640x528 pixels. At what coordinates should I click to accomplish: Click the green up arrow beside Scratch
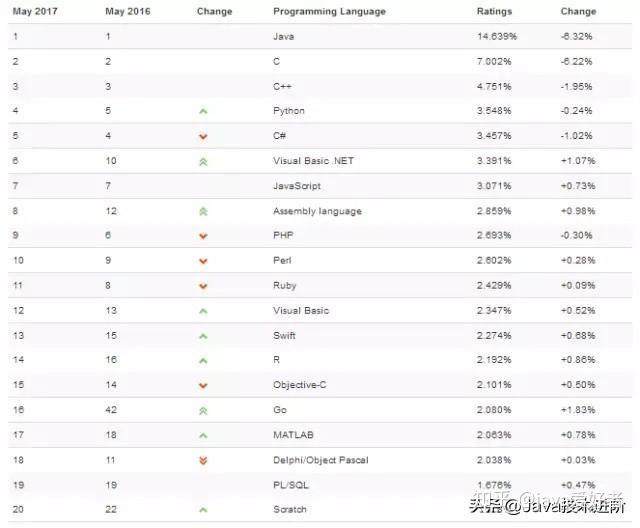pos(203,510)
